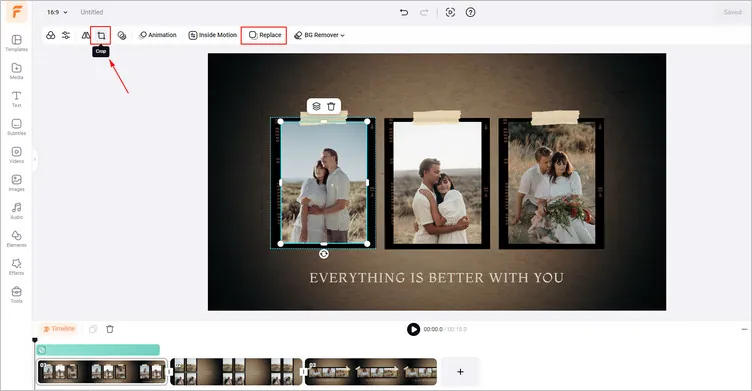The image size is (752, 391).
Task: Redo the last action
Action: (x=424, y=12)
